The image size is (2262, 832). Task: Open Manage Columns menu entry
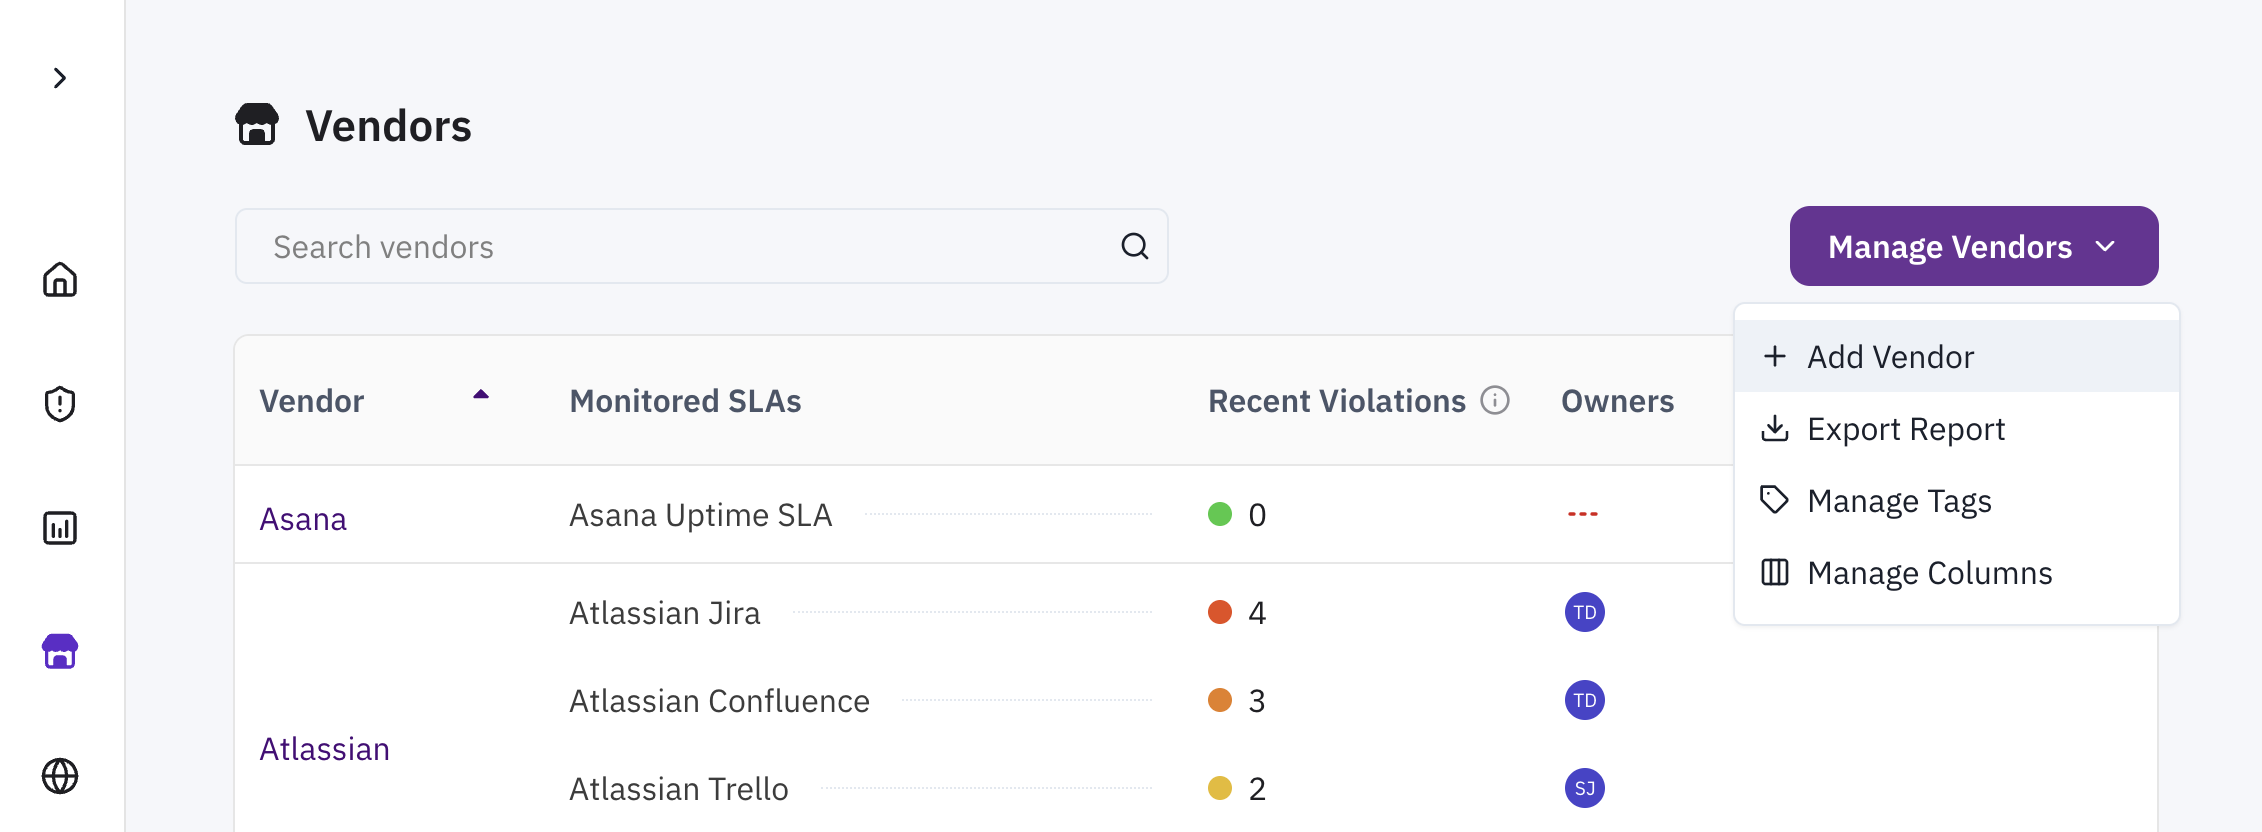[x=1929, y=573]
